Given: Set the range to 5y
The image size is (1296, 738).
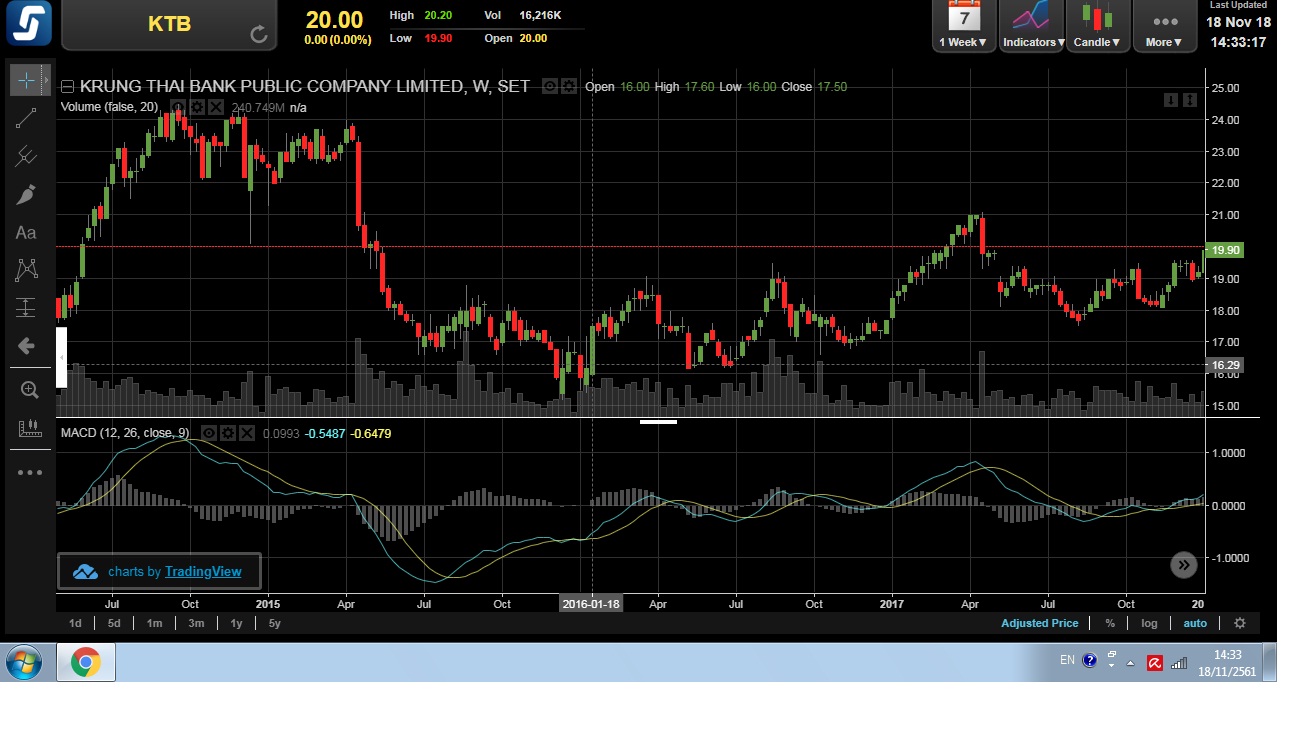Looking at the screenshot, I should [x=274, y=623].
